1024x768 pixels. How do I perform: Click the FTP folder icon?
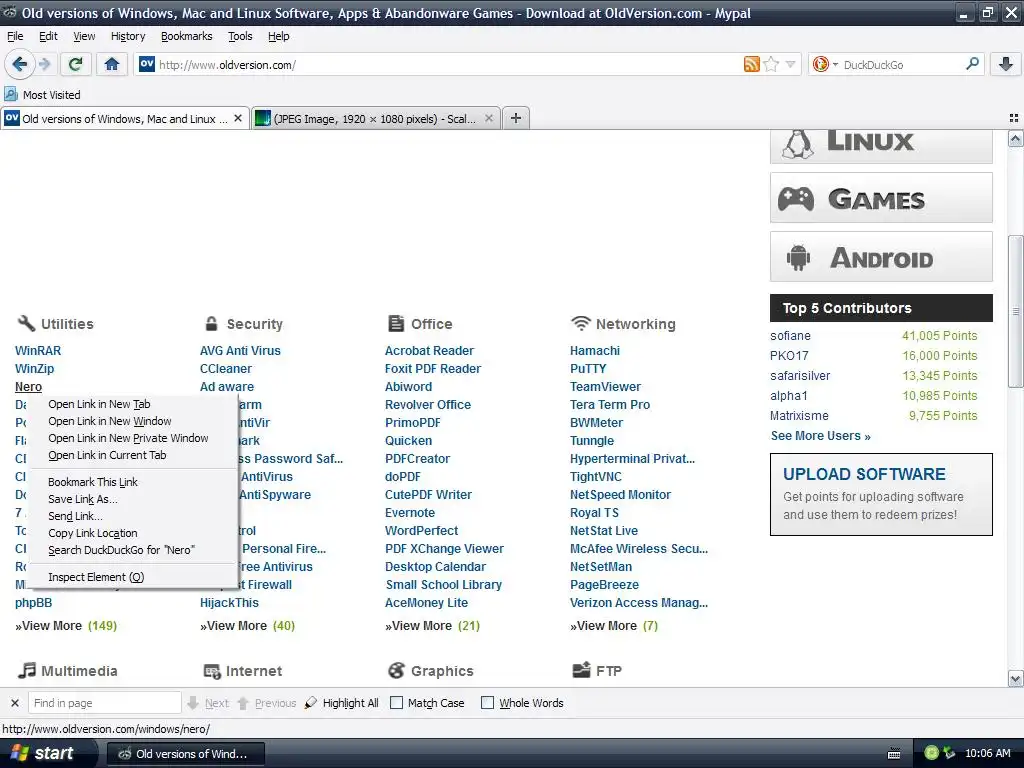(x=581, y=670)
